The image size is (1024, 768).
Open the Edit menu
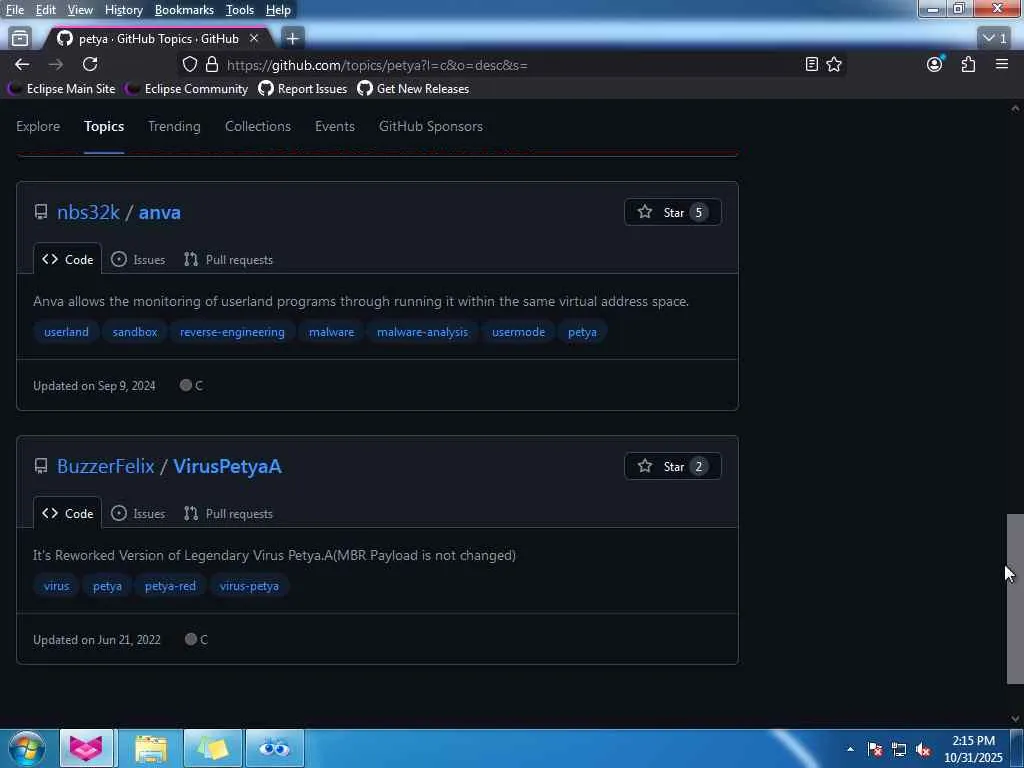[x=45, y=10]
